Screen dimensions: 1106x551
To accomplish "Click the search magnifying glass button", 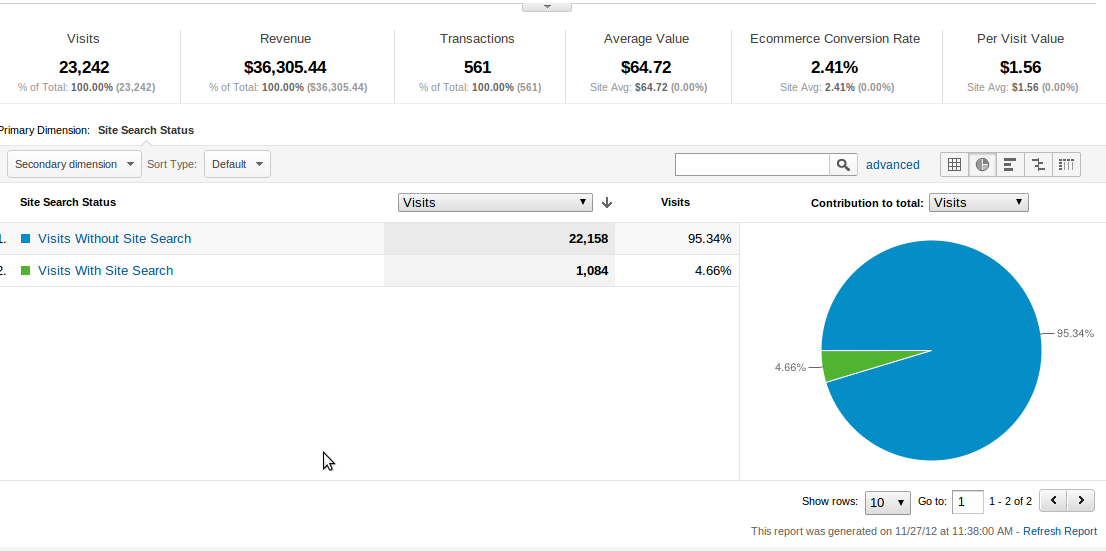I will click(x=844, y=165).
